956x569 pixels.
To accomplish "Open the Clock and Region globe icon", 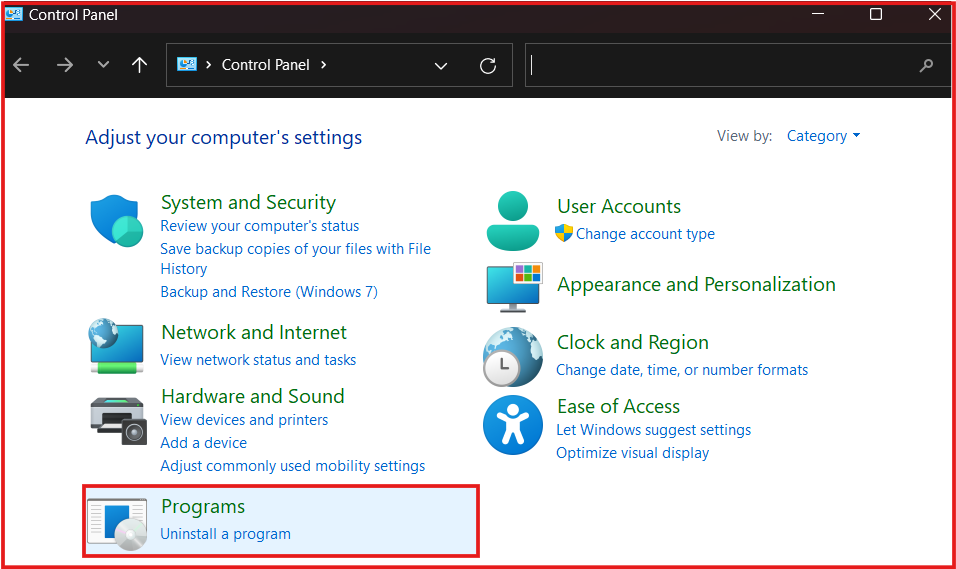I will pyautogui.click(x=513, y=357).
